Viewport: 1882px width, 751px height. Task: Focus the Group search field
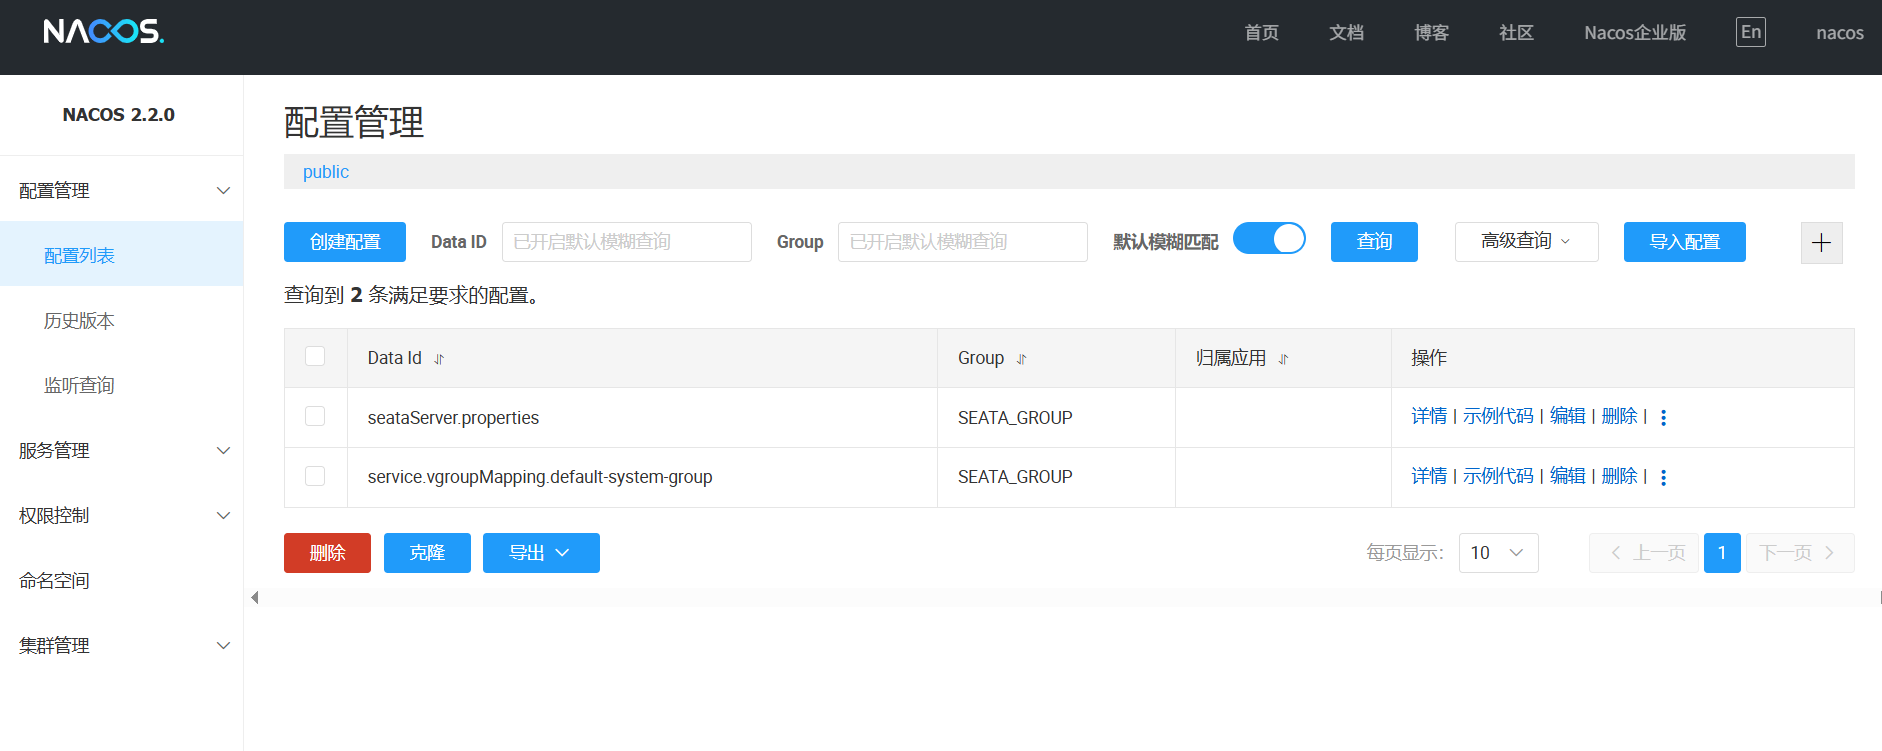pyautogui.click(x=963, y=242)
